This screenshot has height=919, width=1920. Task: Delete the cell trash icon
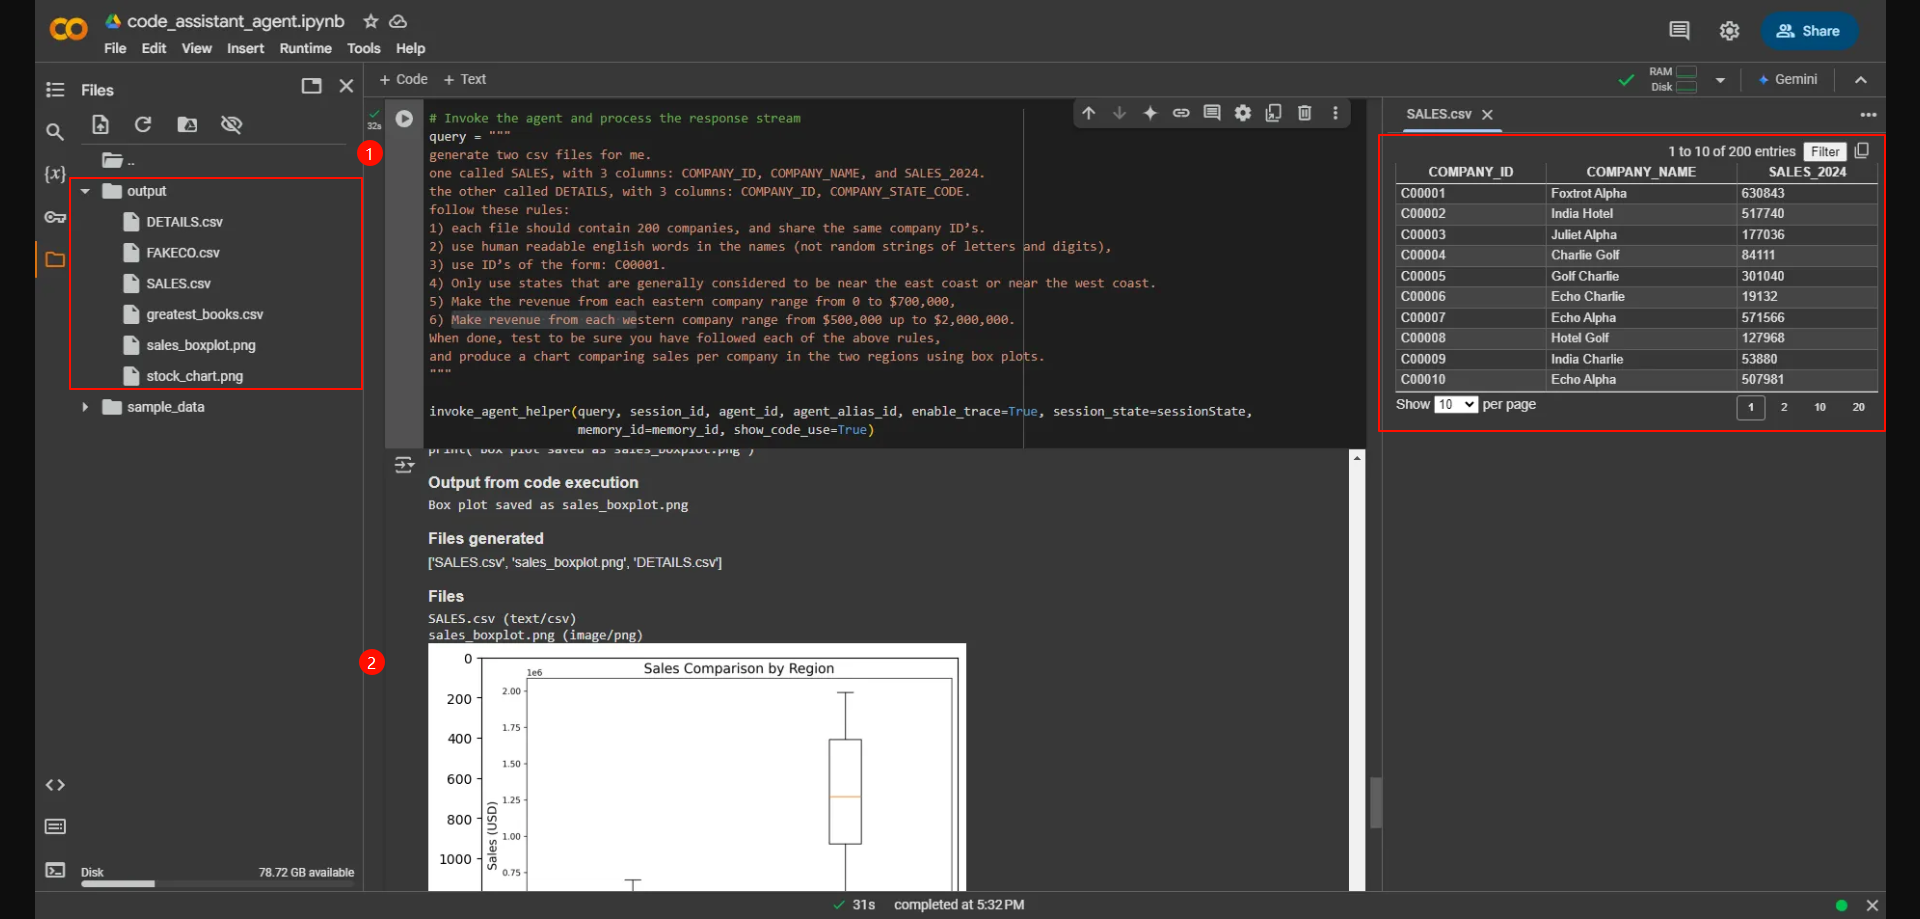(x=1305, y=113)
